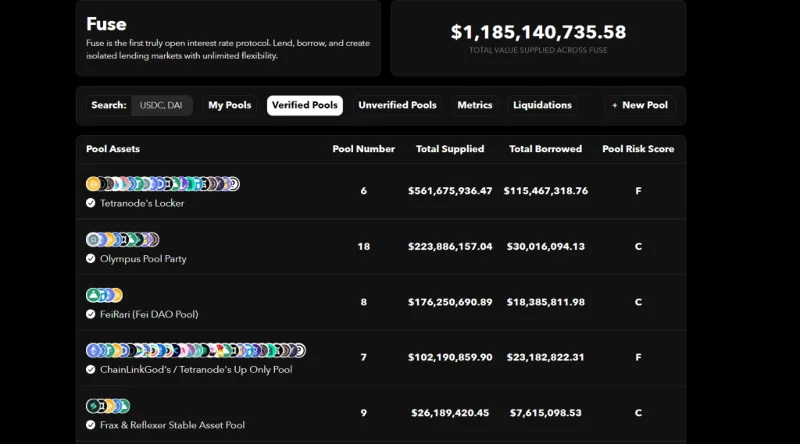
Task: Click the Total Borrowed column header
Action: click(x=545, y=149)
